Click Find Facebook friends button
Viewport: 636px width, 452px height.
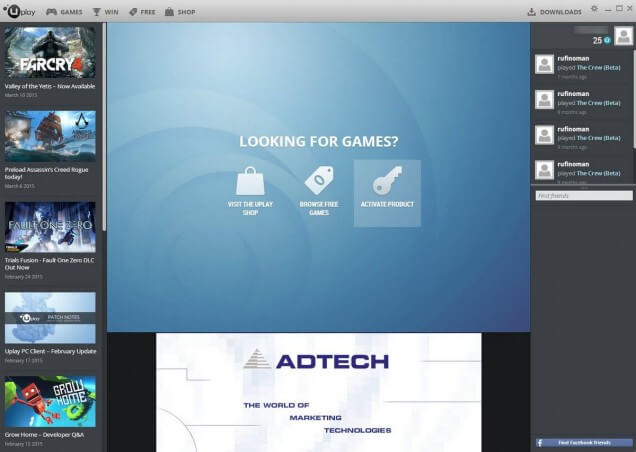[584, 443]
